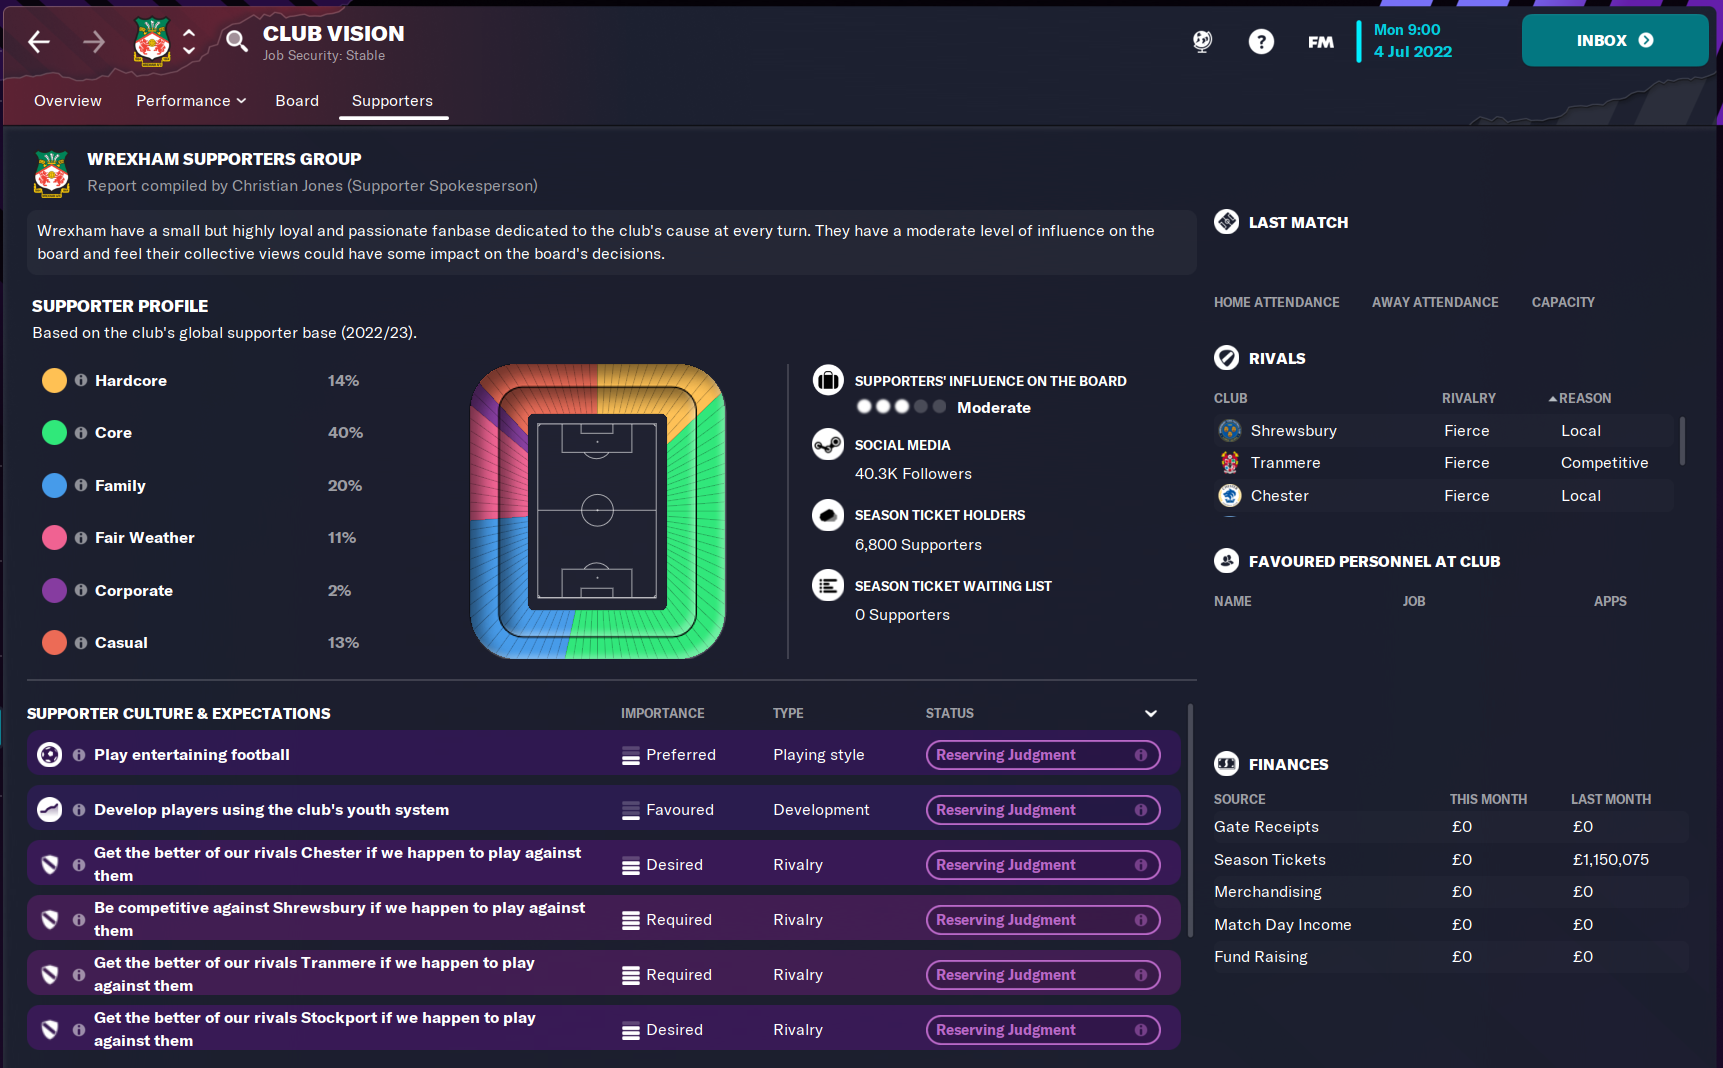1723x1068 pixels.
Task: Click the Tranmere club badge
Action: 1230,462
